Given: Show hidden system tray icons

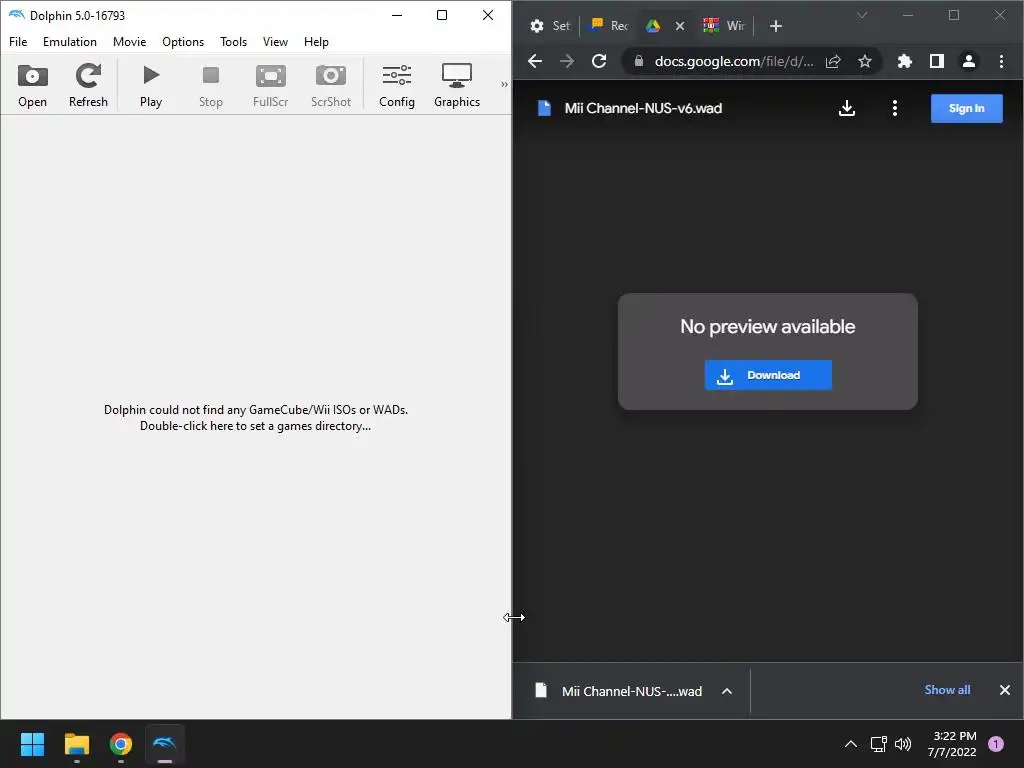Looking at the screenshot, I should click(x=850, y=744).
